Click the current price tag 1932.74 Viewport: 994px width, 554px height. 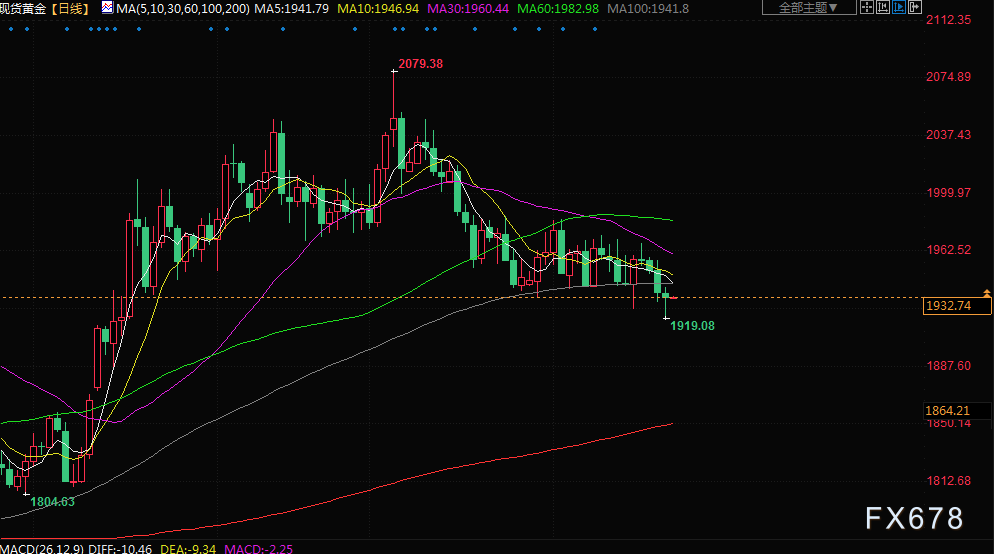click(957, 306)
